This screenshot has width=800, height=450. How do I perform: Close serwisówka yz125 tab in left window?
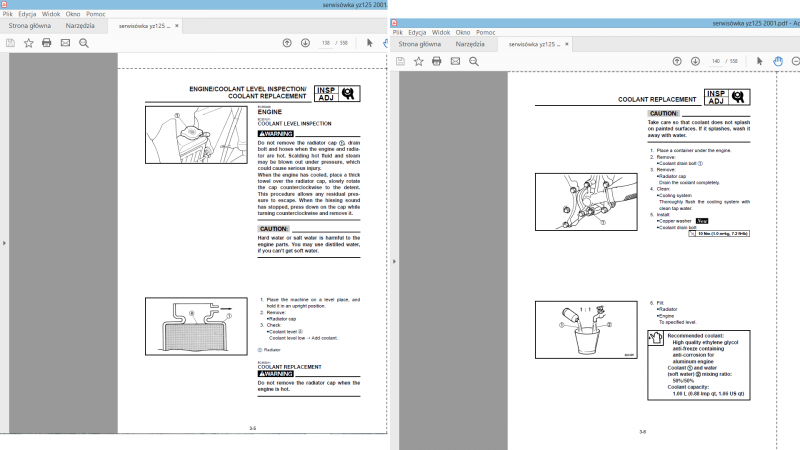[180, 25]
